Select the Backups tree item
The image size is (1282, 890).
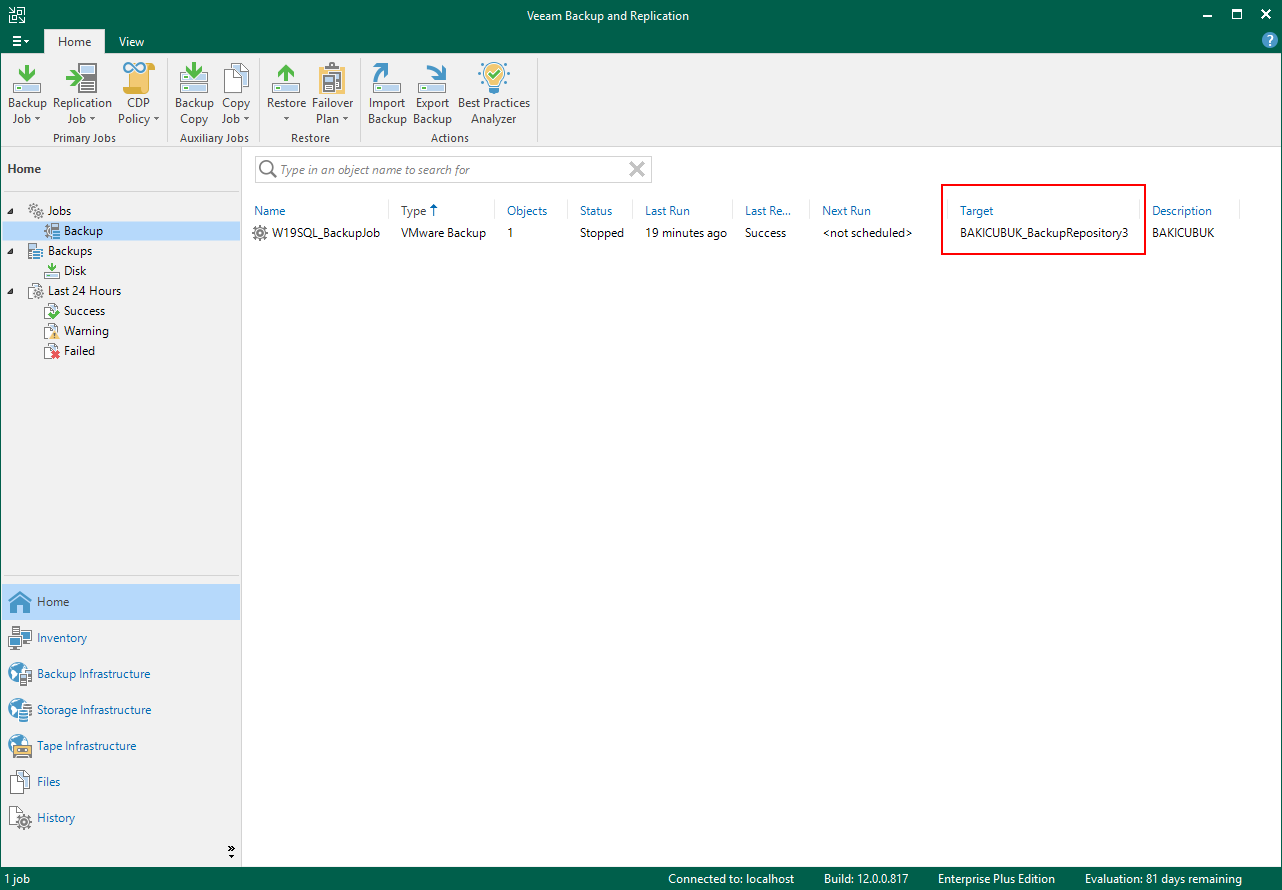69,251
